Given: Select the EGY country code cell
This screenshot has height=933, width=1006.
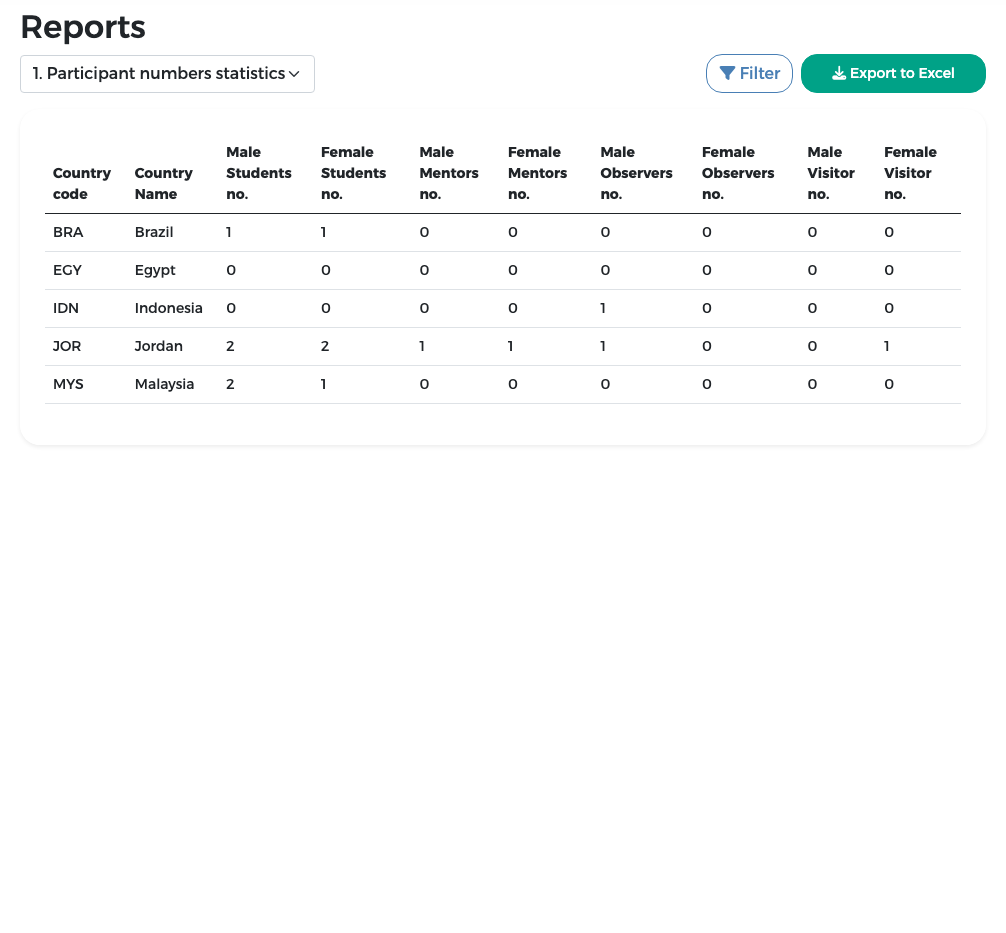Looking at the screenshot, I should click(x=67, y=270).
